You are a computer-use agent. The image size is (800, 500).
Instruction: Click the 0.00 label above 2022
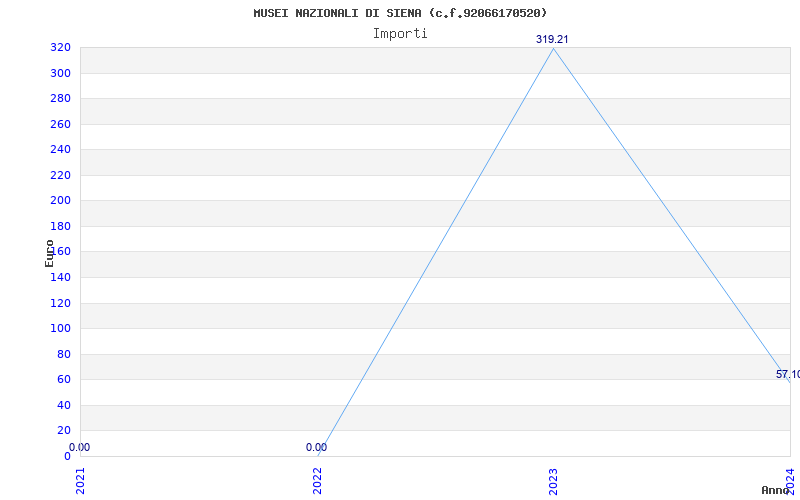click(316, 447)
